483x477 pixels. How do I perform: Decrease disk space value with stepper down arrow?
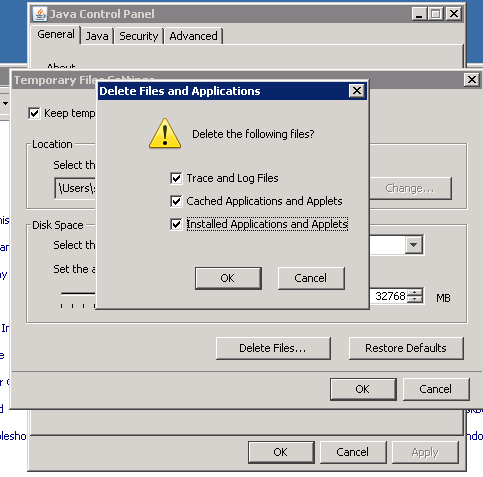[x=414, y=299]
